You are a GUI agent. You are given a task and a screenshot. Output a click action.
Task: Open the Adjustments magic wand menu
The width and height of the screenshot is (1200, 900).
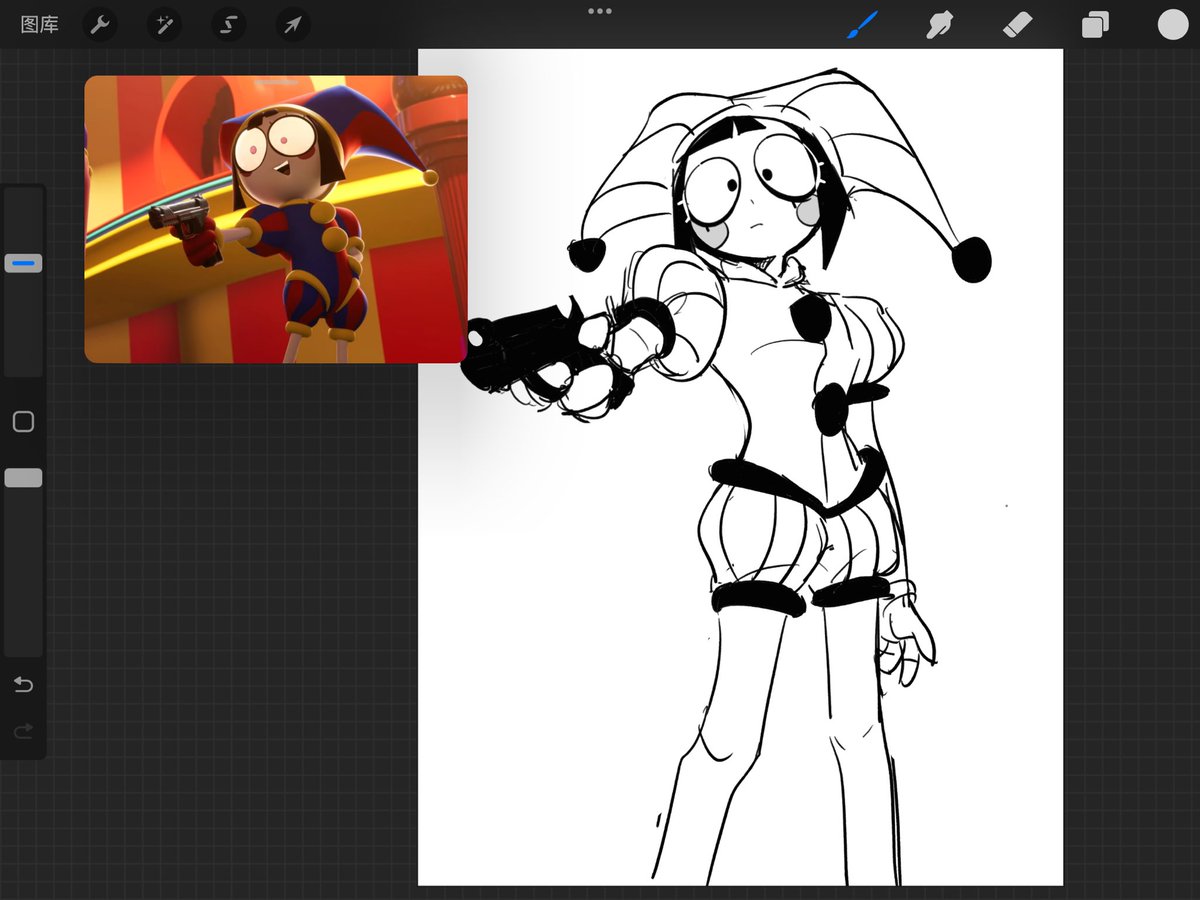[164, 25]
